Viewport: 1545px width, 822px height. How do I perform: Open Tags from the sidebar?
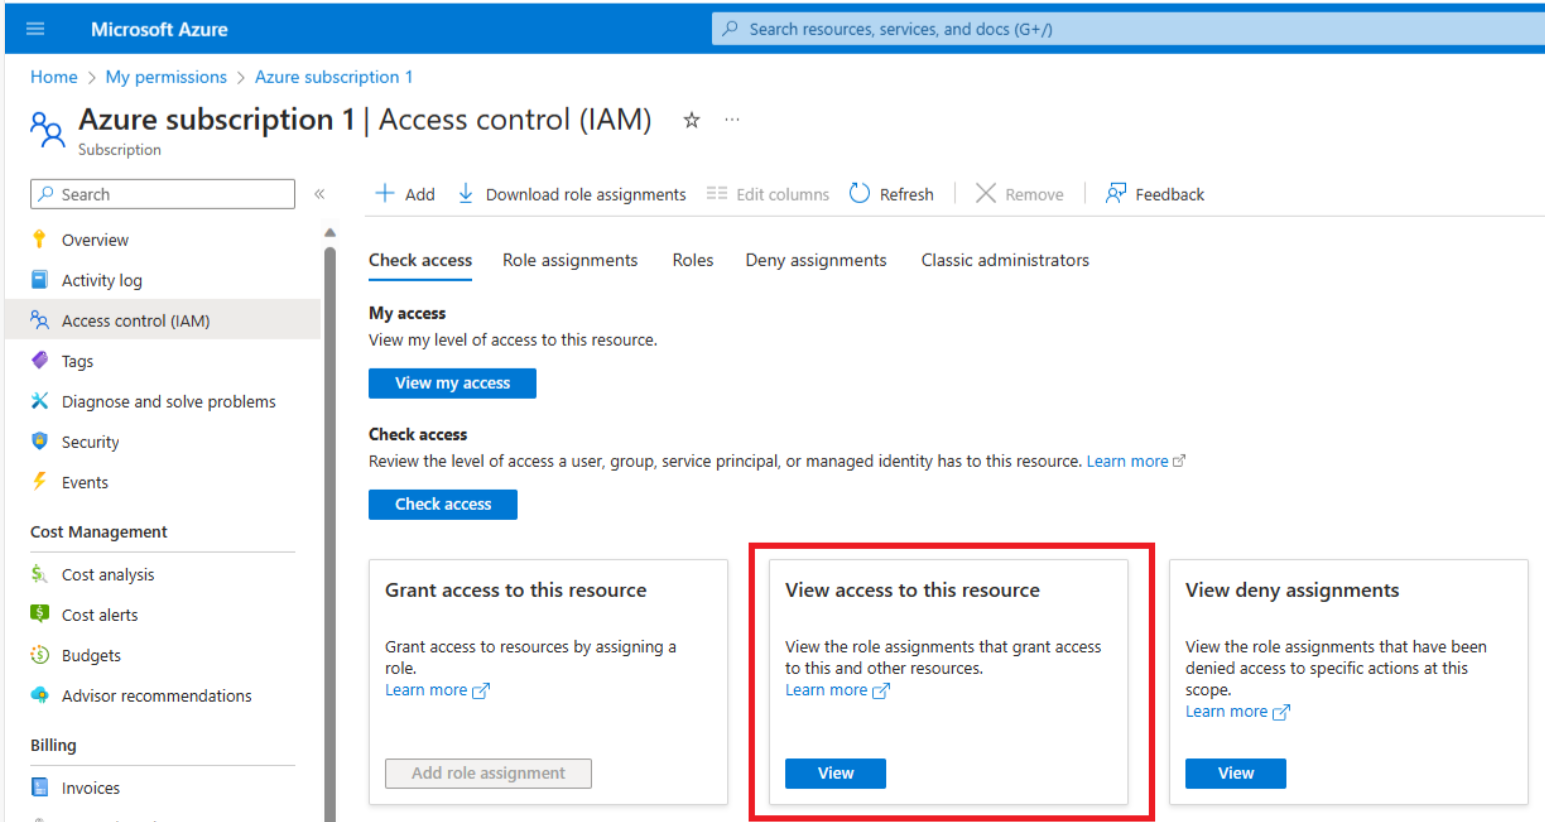pyautogui.click(x=76, y=361)
